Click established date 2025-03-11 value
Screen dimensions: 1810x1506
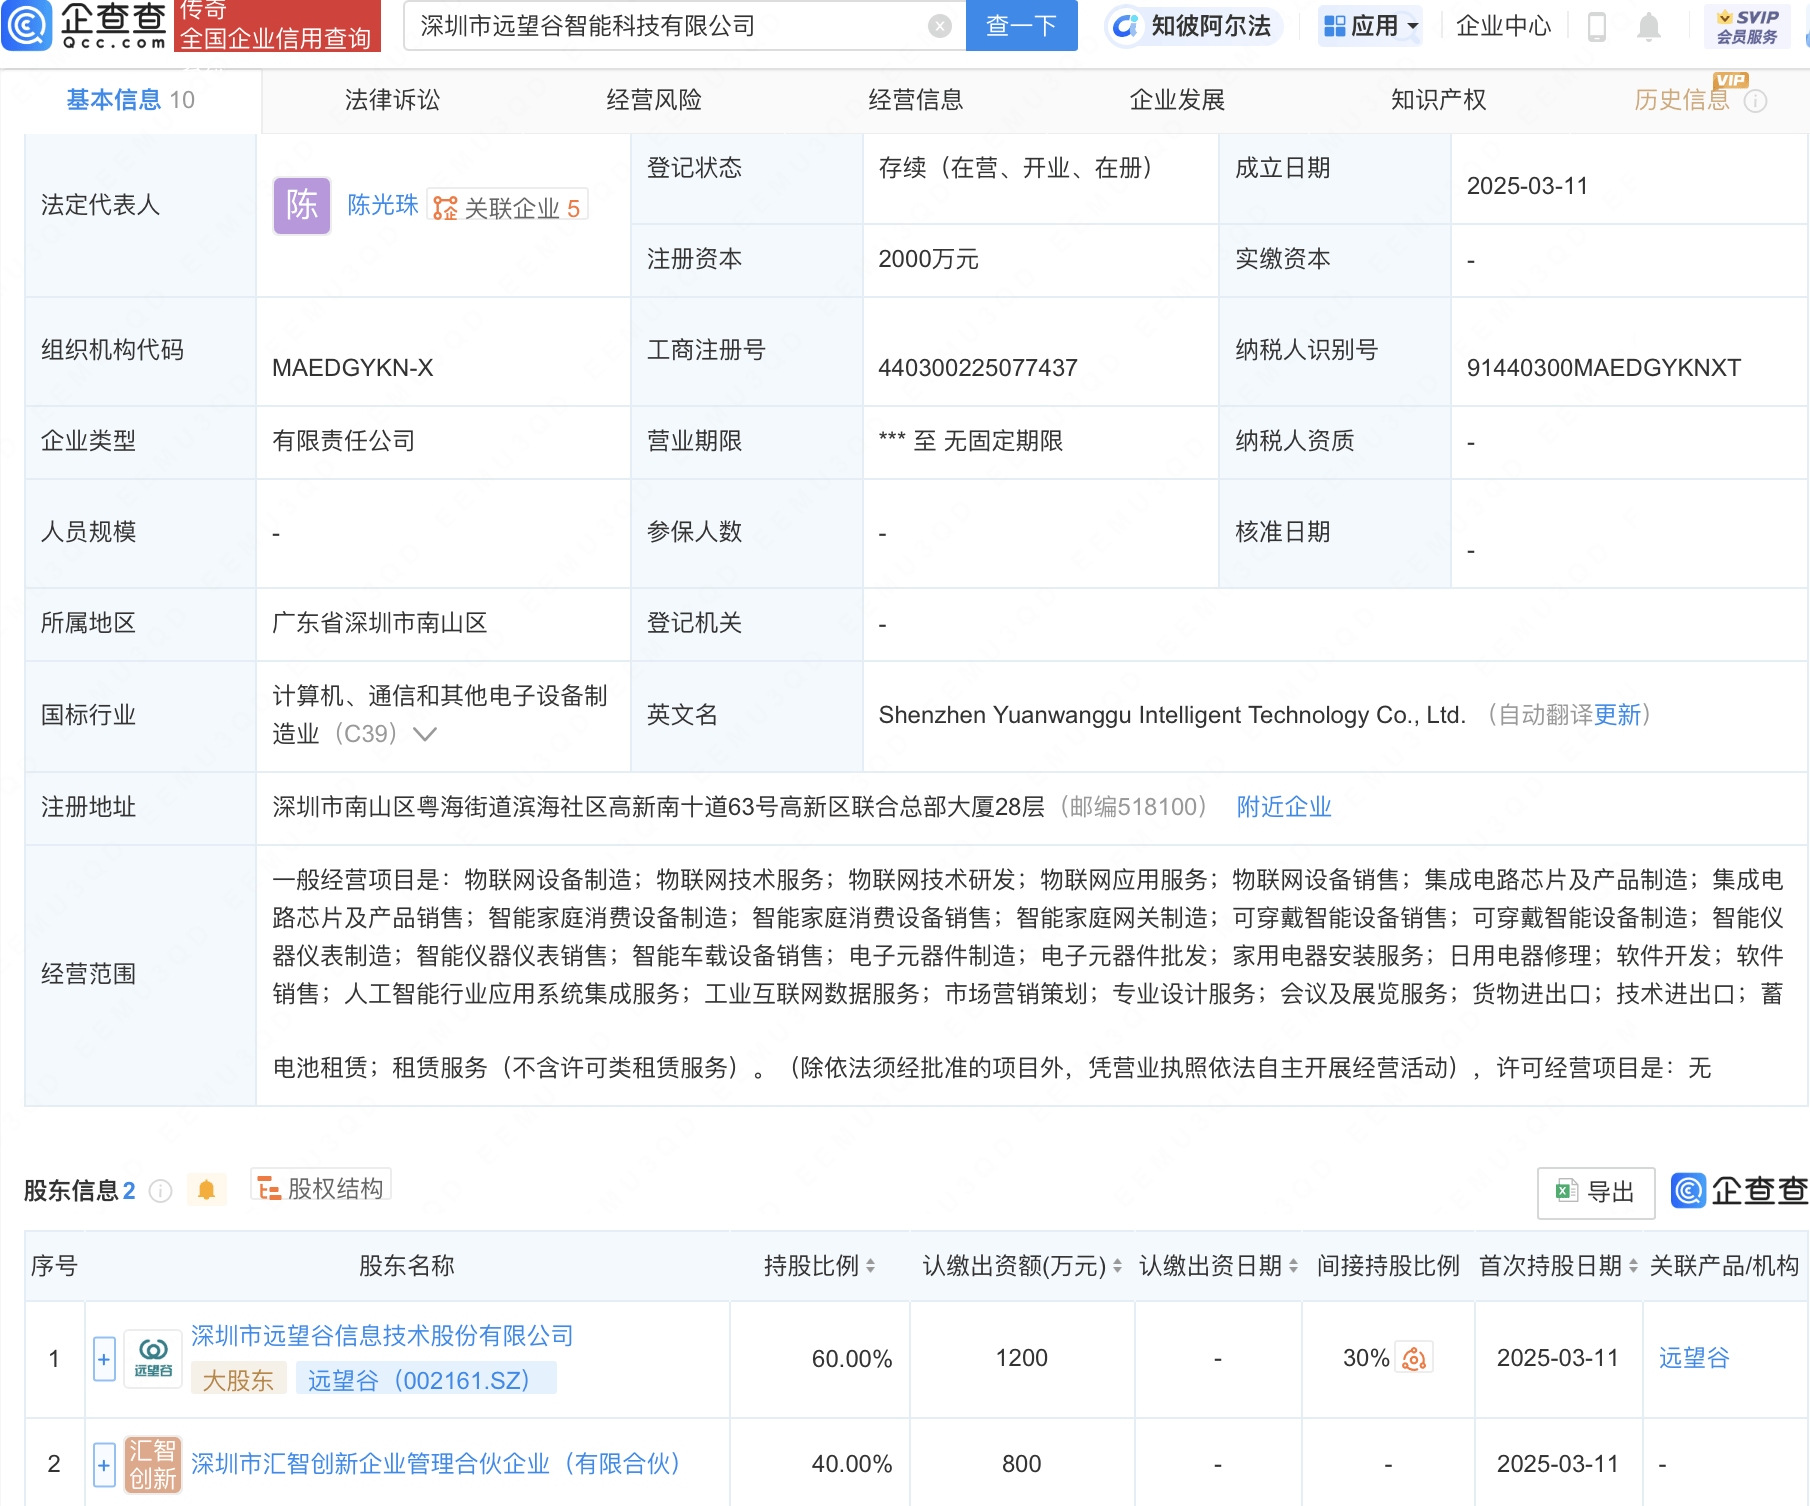(x=1527, y=186)
